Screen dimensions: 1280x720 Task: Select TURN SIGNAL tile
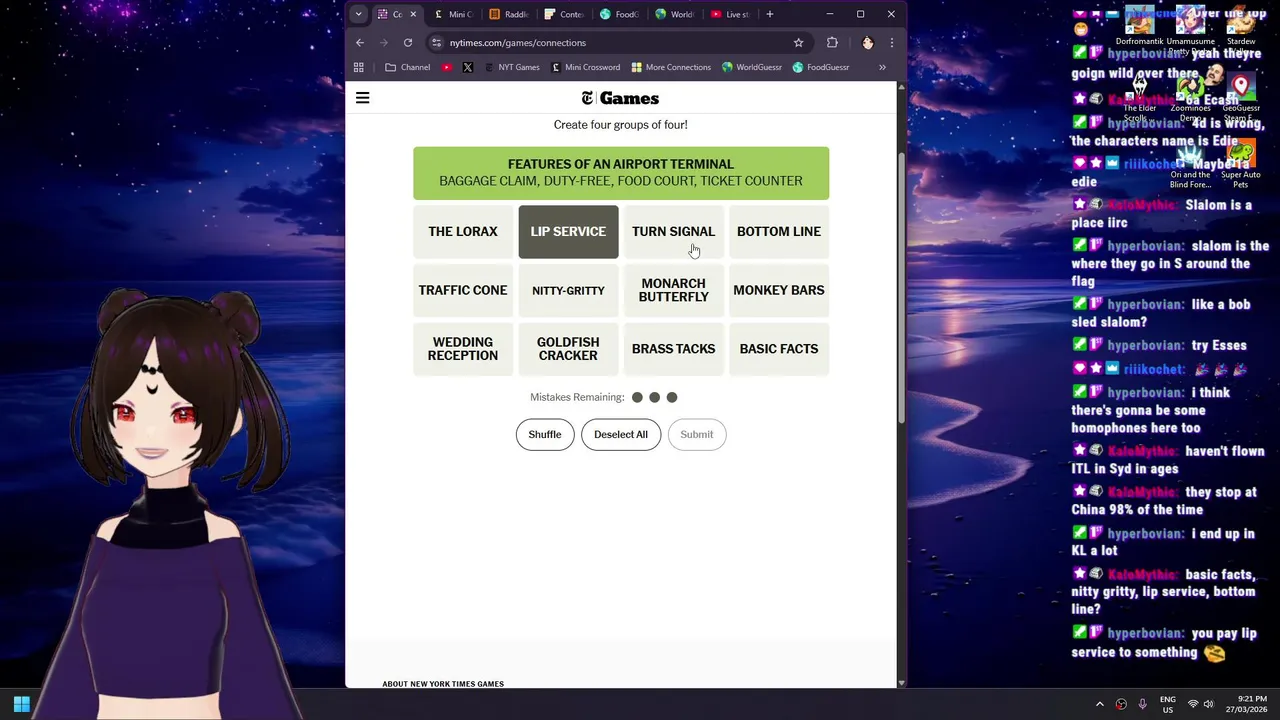673,232
